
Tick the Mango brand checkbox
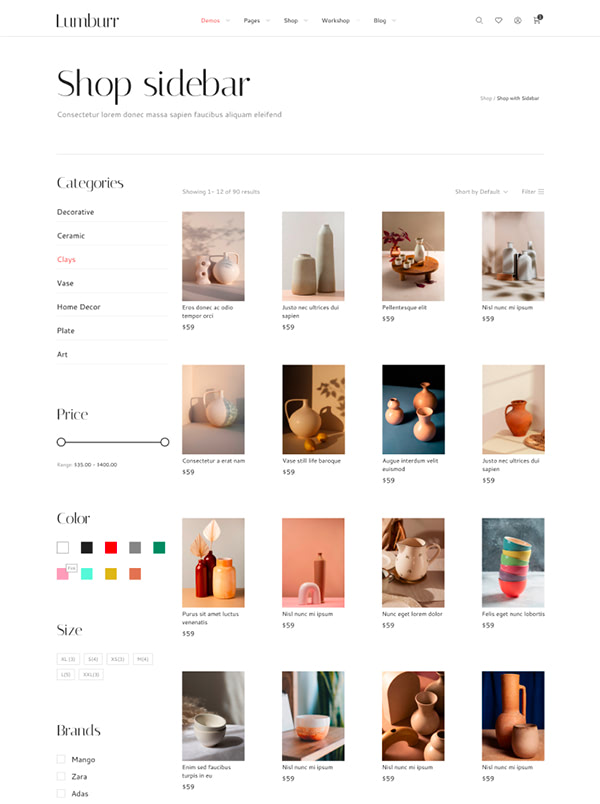(61, 759)
